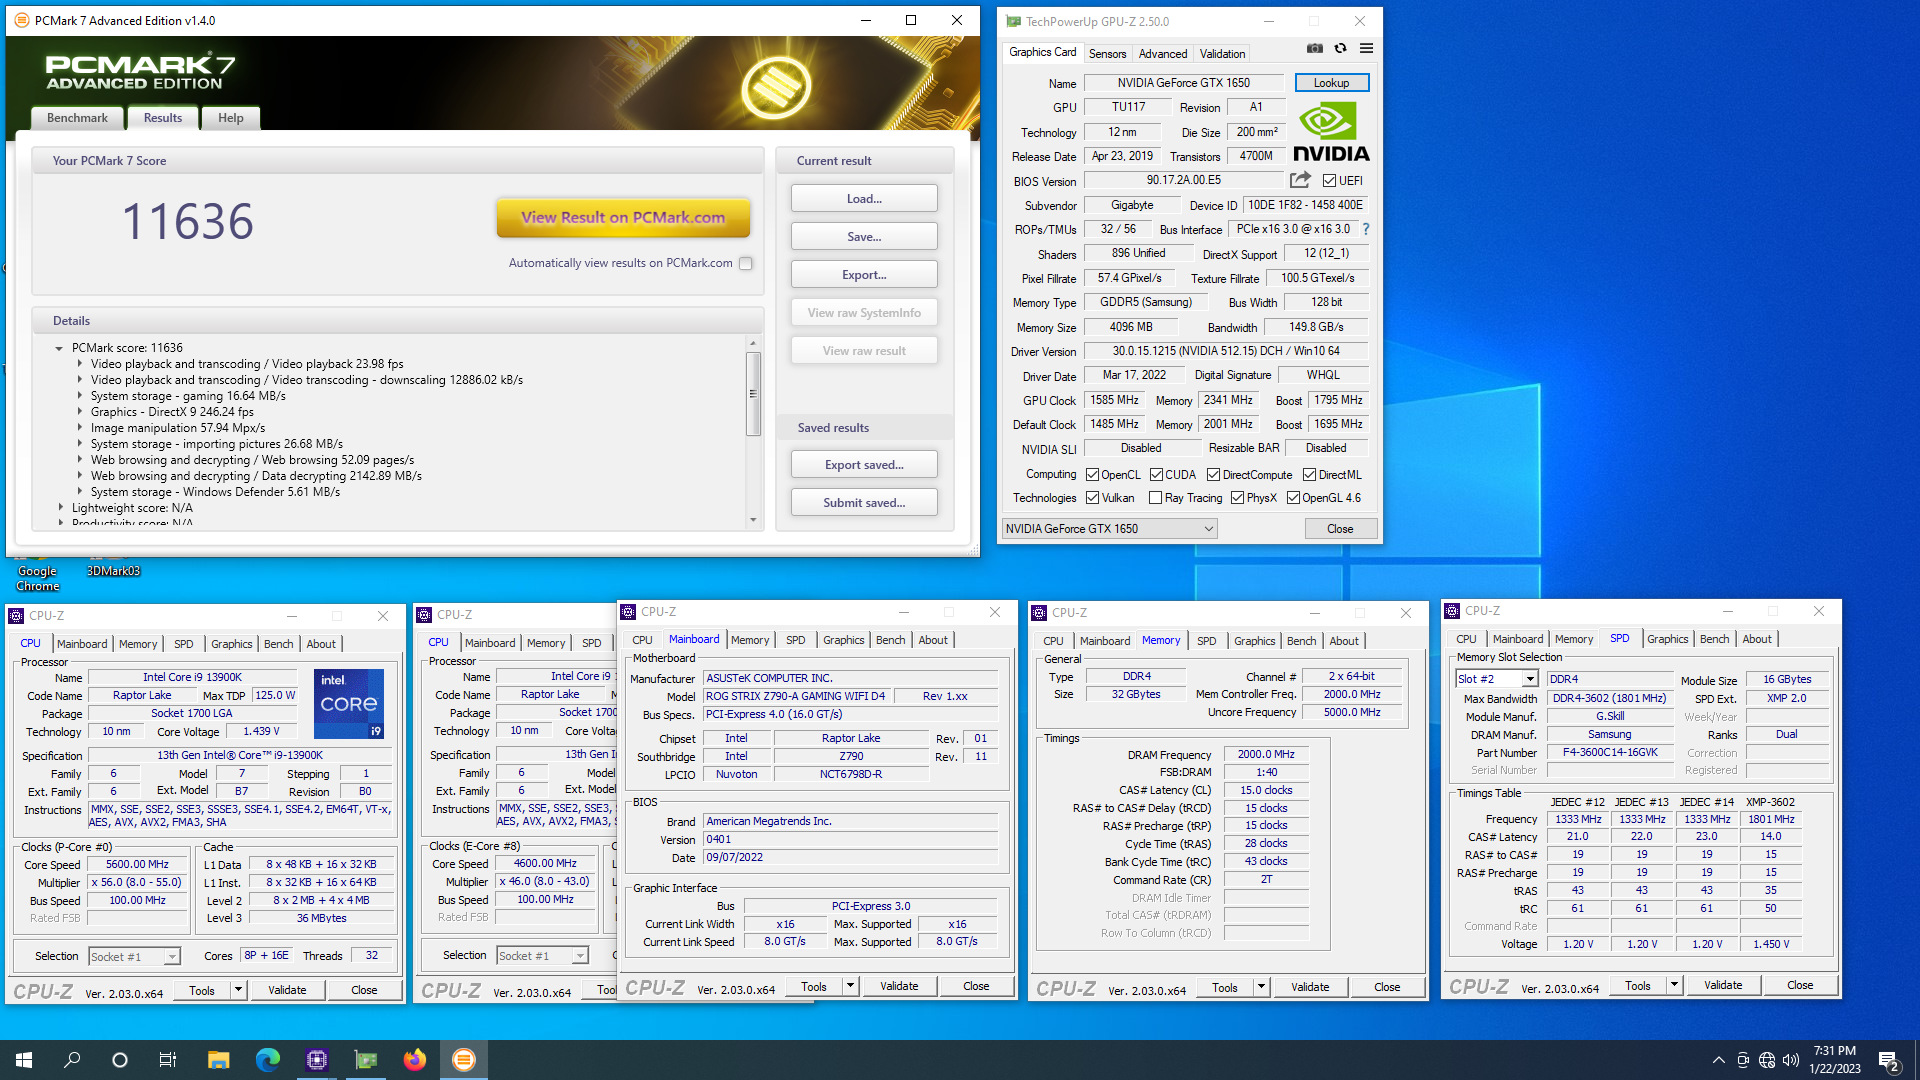The image size is (1920, 1080).
Task: Toggle UEFI checkbox in GPU-Z
Action: (1329, 181)
